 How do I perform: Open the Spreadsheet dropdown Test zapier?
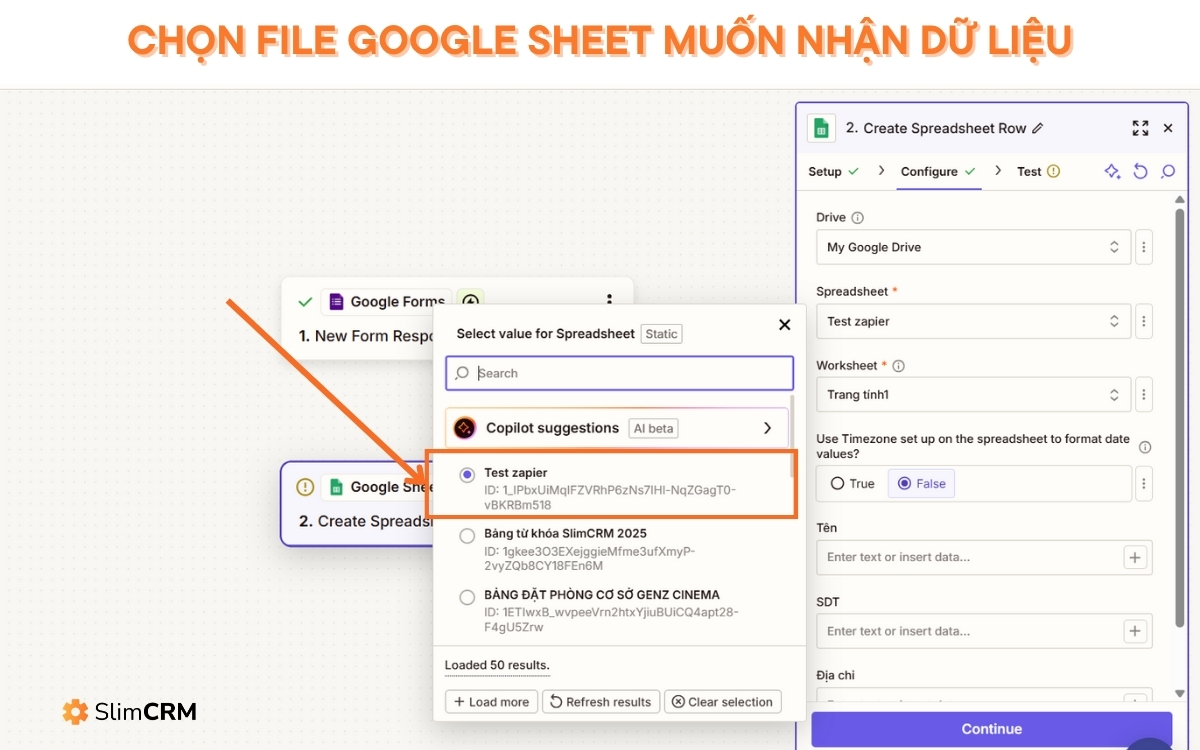[974, 321]
